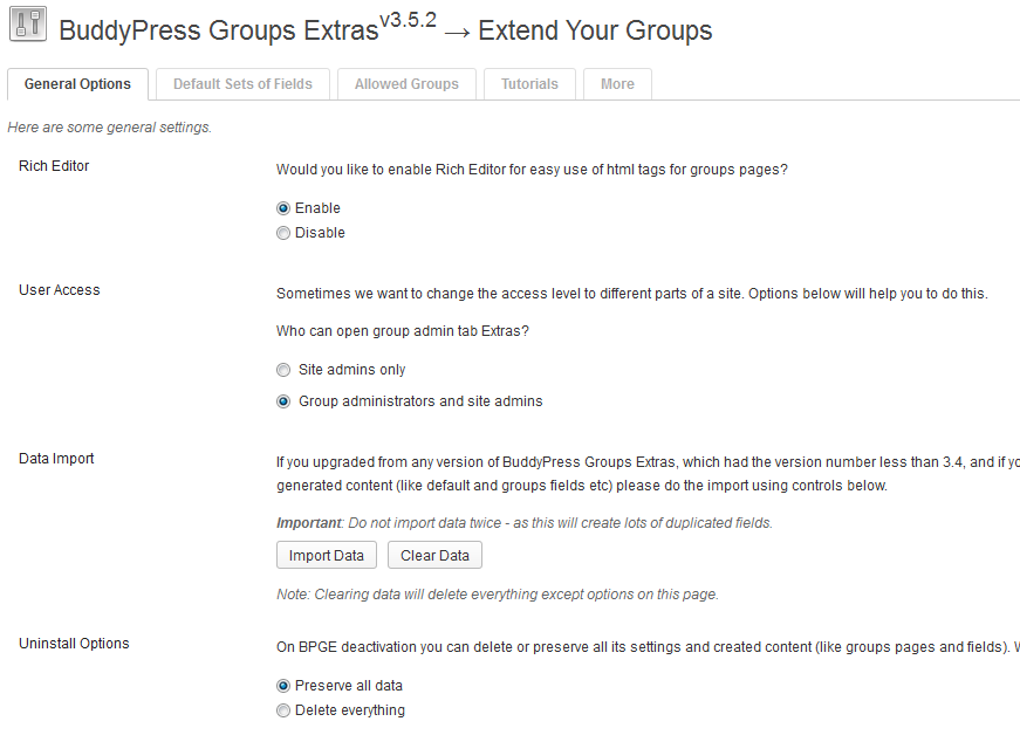Click the Rich Editor section label
This screenshot has width=1020, height=735.
coord(53,166)
